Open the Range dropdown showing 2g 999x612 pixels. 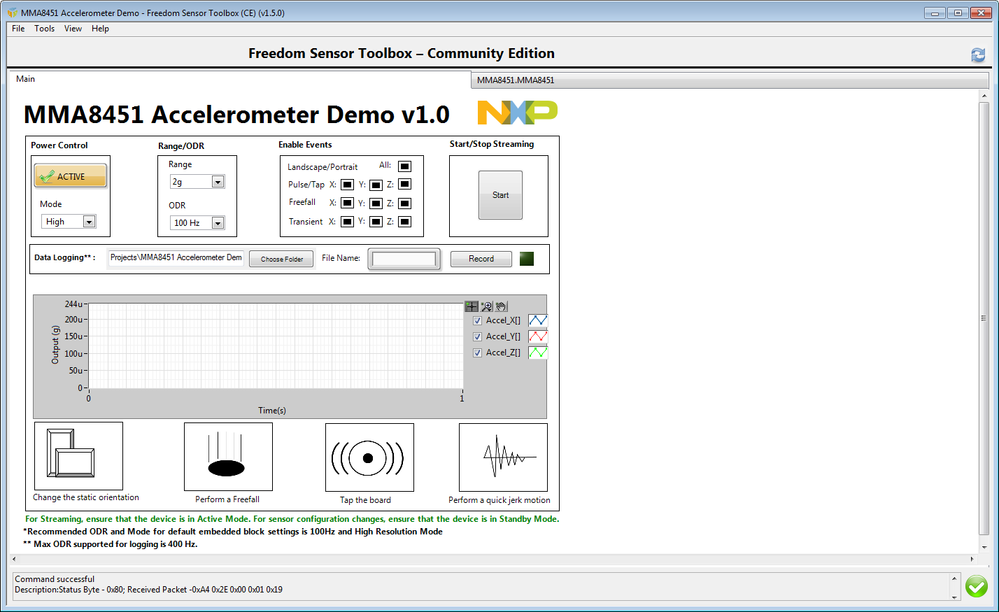pos(197,182)
